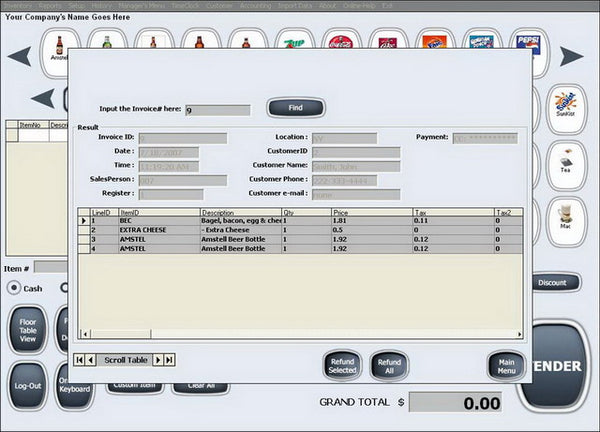Click the 'BEC' ItemID cell
Screen dimensions: 600x432
pyautogui.click(x=159, y=221)
